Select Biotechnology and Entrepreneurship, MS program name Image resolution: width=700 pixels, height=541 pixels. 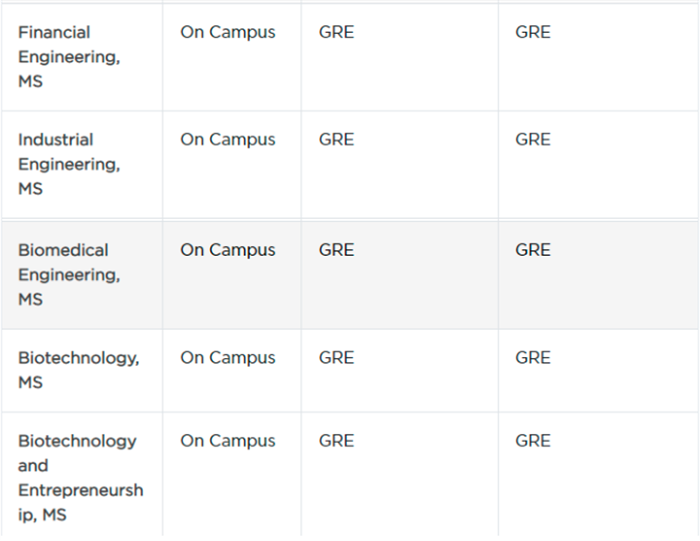(x=79, y=478)
